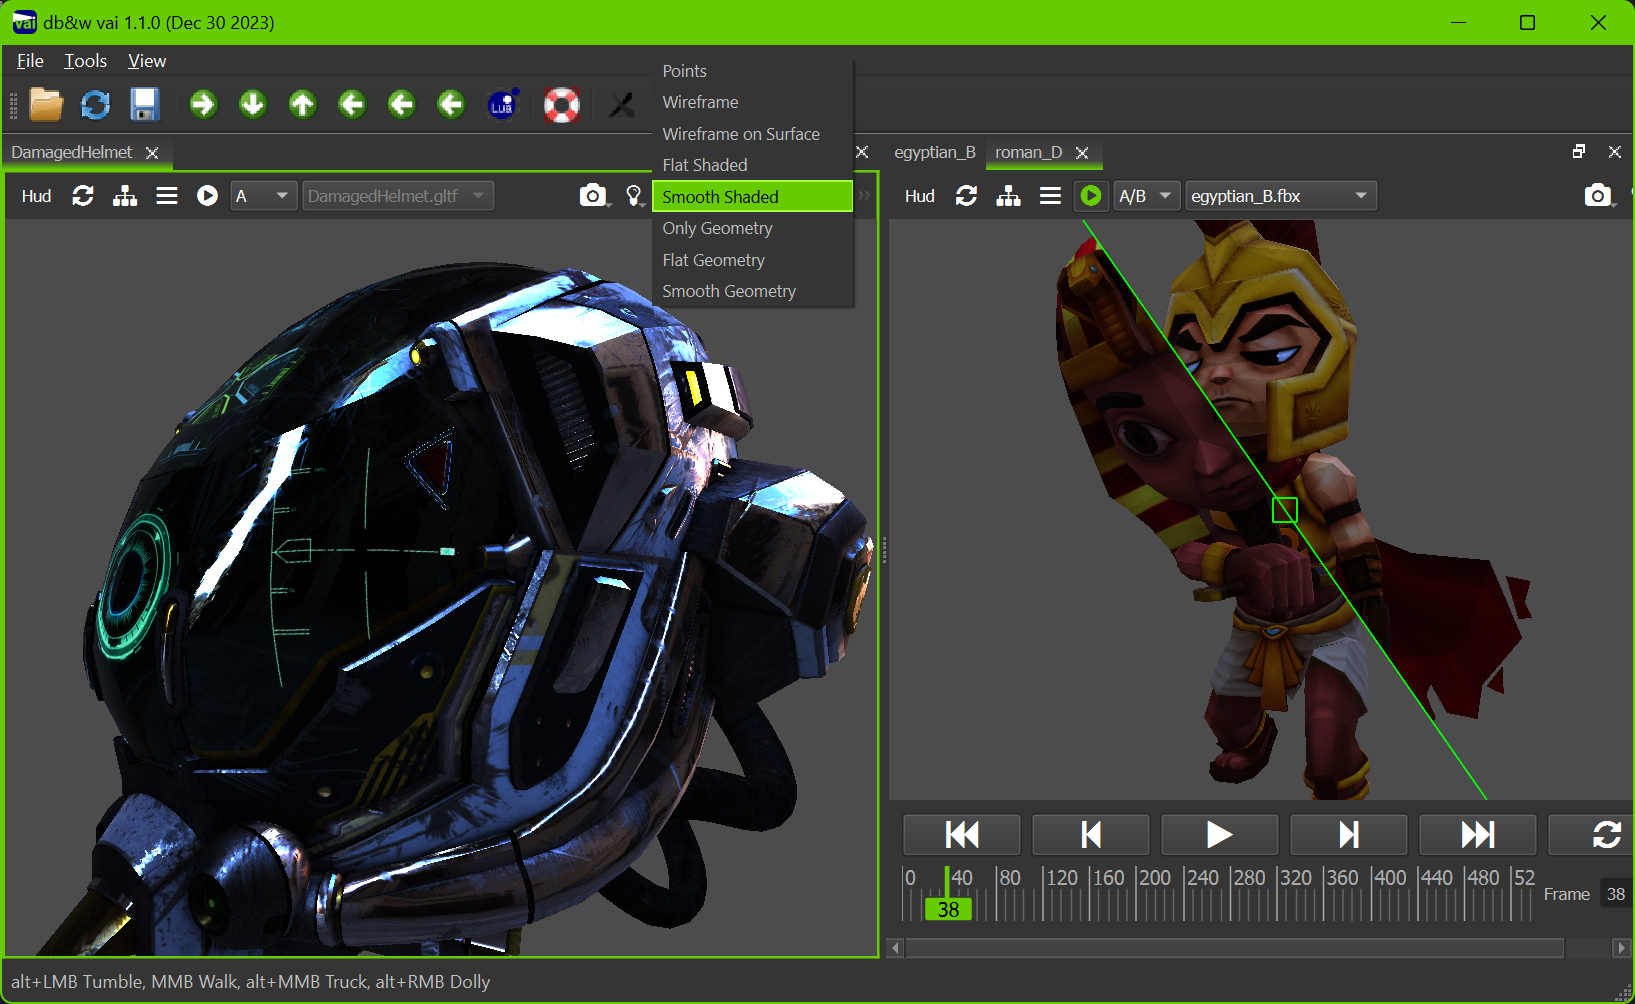
Task: Select Smooth Shaded menu entry
Action: coord(753,197)
